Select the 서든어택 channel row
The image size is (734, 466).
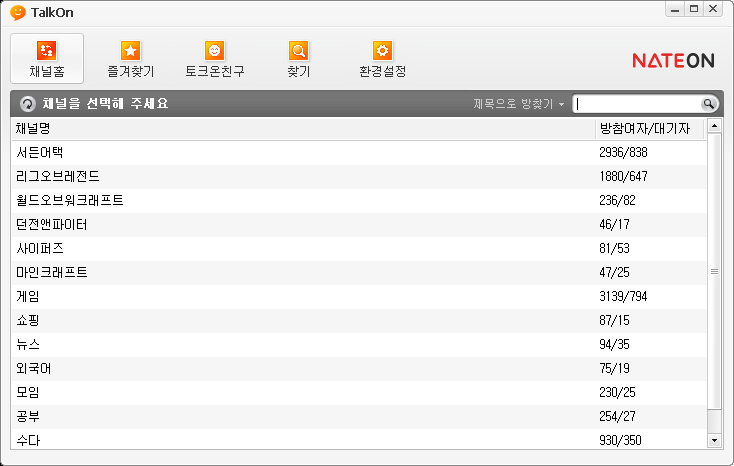pyautogui.click(x=359, y=152)
